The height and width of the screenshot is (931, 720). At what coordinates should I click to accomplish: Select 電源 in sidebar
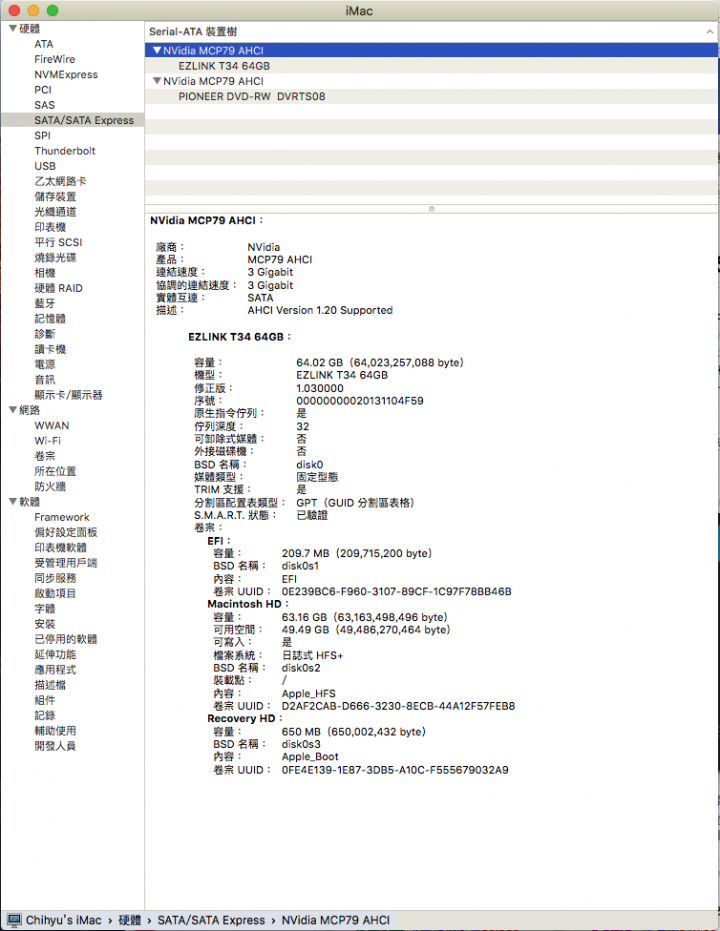[x=45, y=365]
